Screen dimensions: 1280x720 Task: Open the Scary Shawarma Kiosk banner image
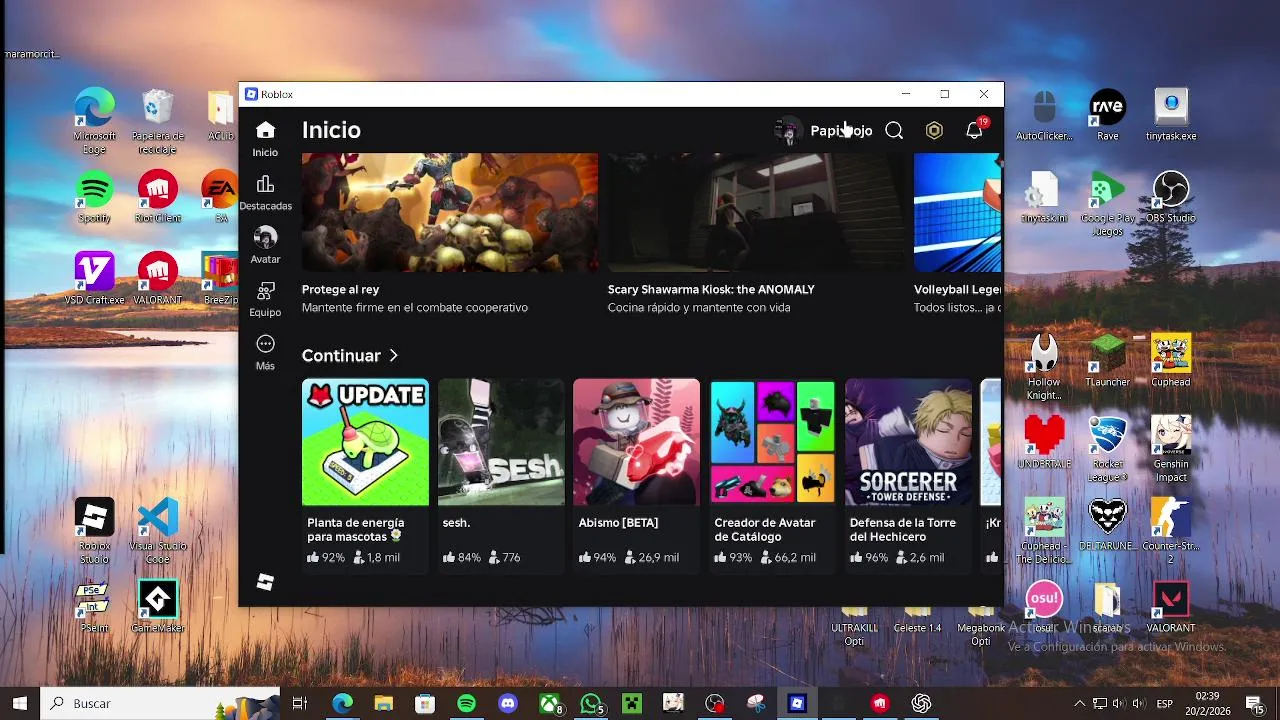click(756, 212)
